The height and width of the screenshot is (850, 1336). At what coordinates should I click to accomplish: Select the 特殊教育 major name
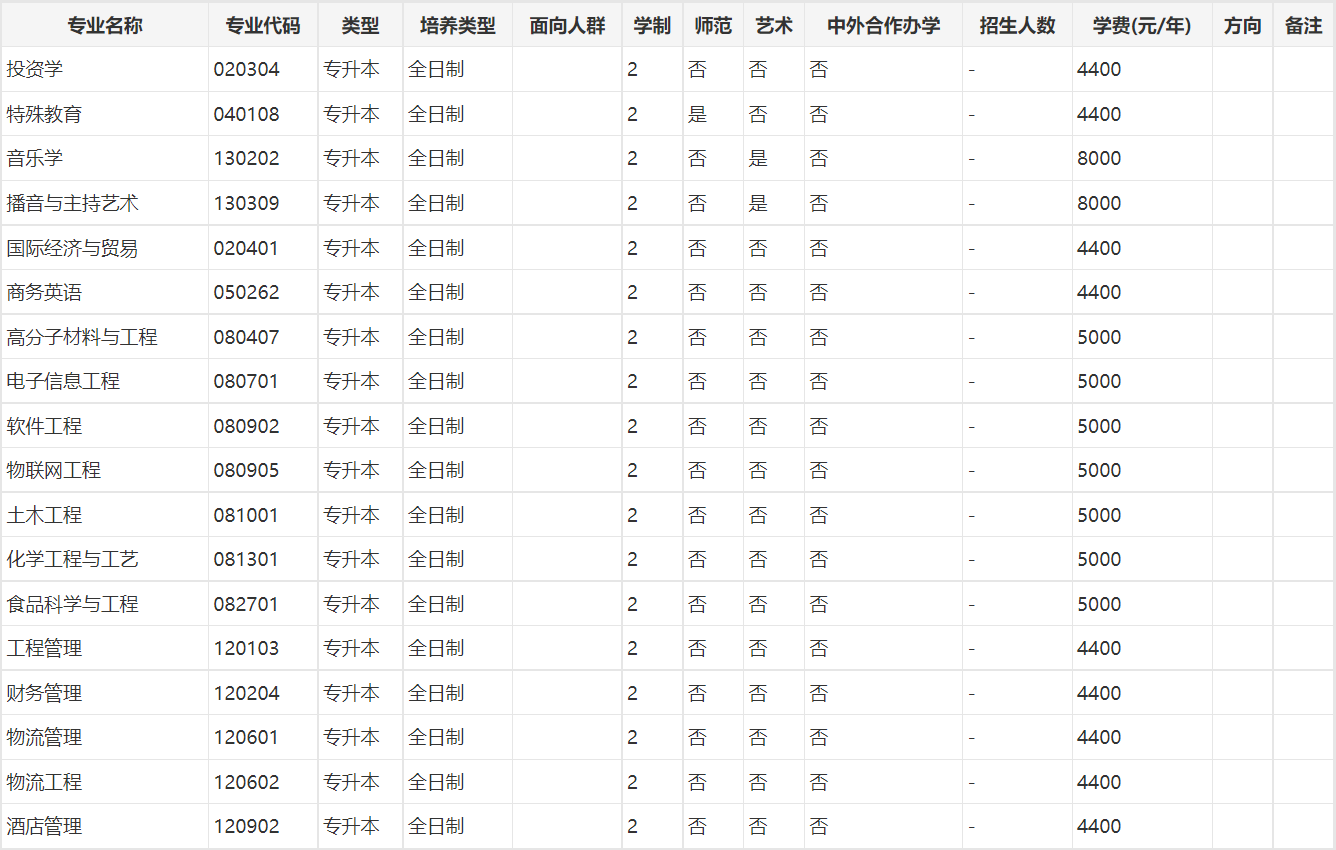[x=44, y=115]
